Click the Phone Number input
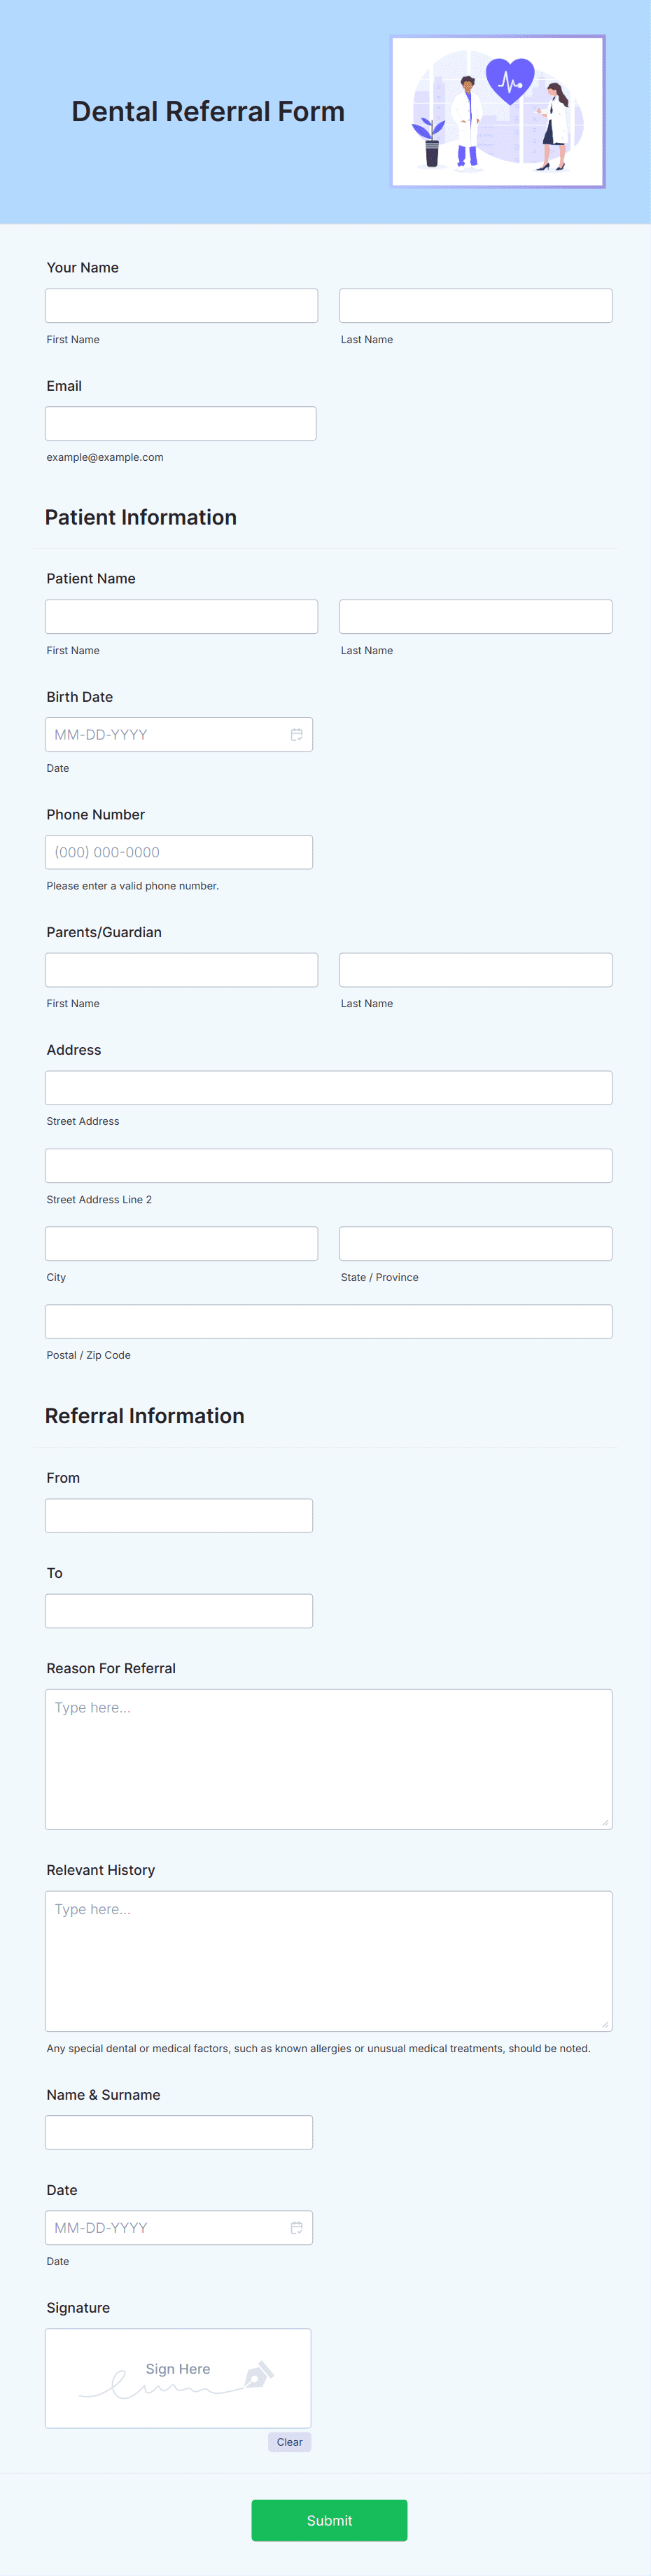651x2576 pixels. [178, 851]
